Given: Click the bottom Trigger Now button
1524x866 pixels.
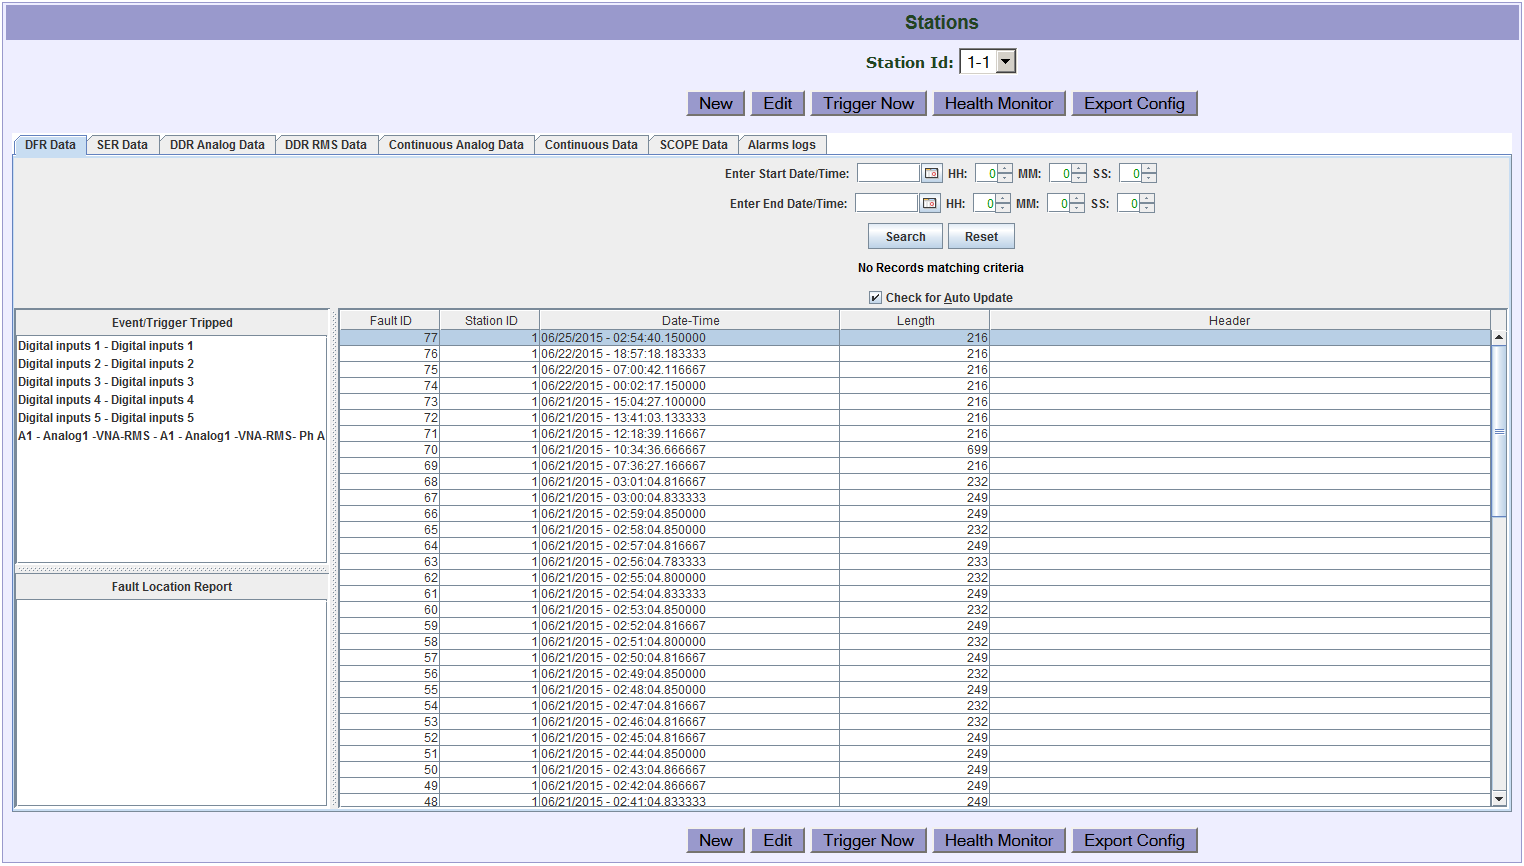Looking at the screenshot, I should tap(869, 841).
